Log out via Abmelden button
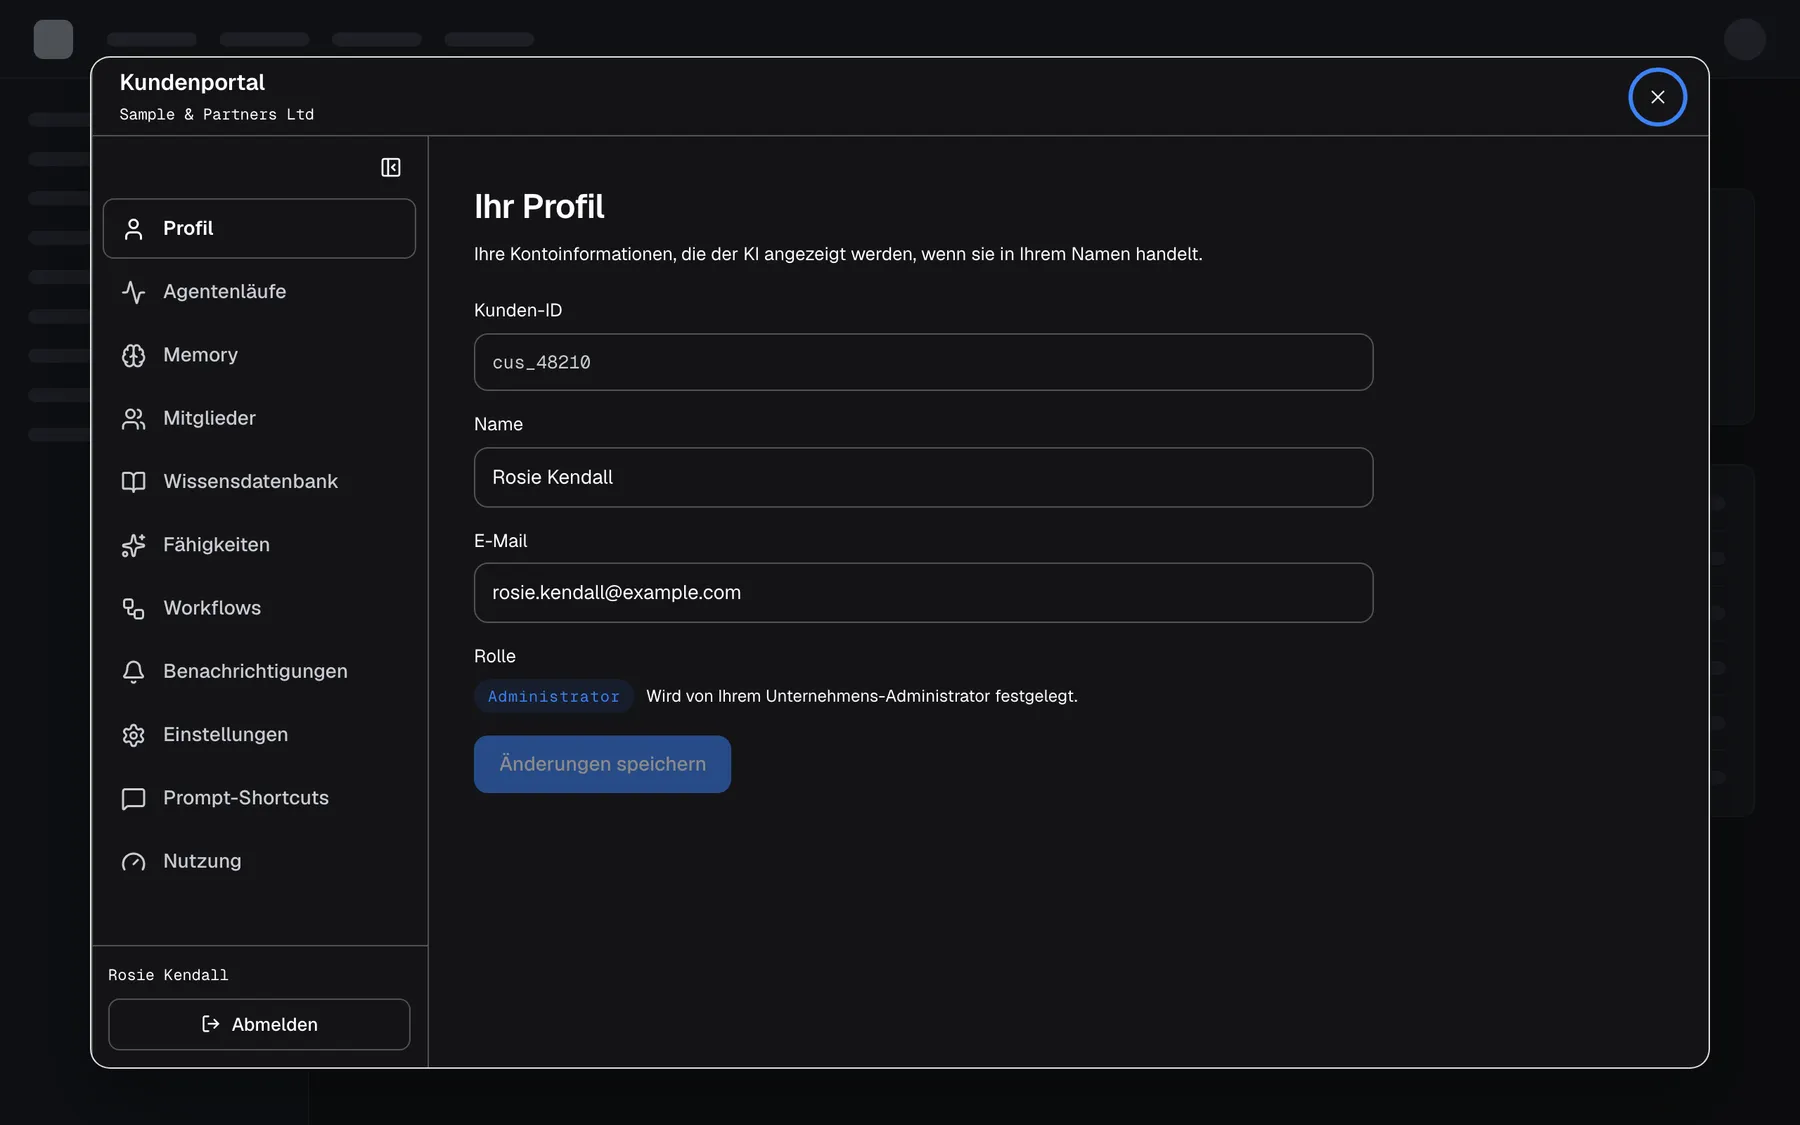The width and height of the screenshot is (1800, 1125). coord(259,1024)
